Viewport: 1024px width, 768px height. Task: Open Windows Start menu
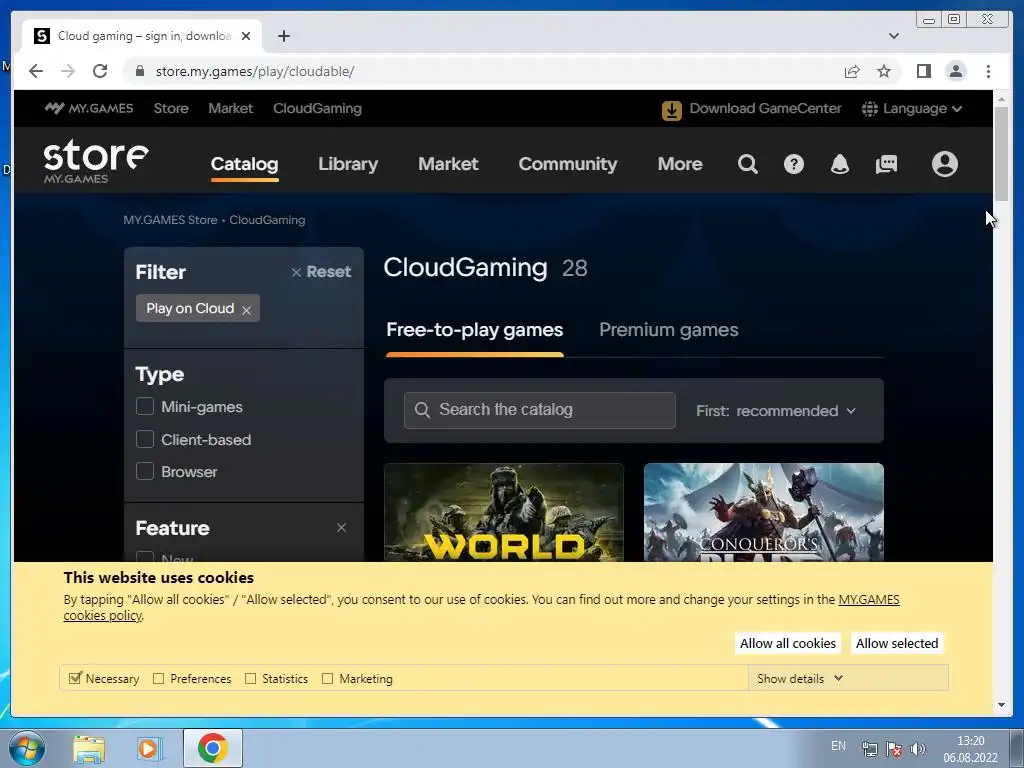click(26, 748)
